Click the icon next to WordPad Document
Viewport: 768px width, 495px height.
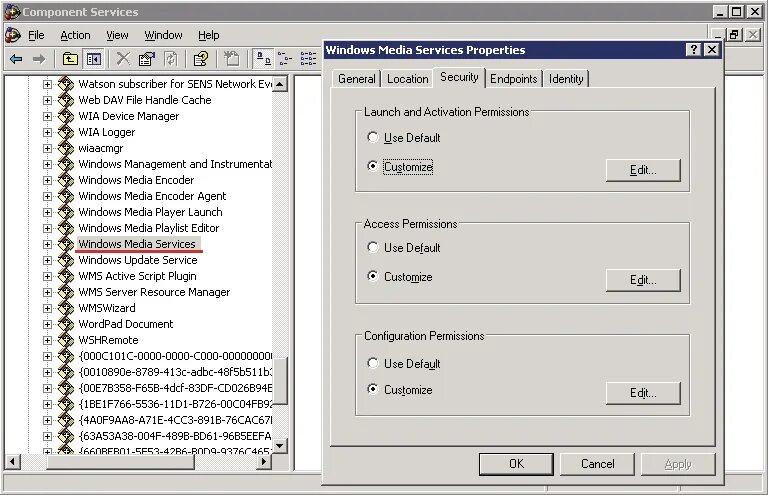[x=66, y=324]
